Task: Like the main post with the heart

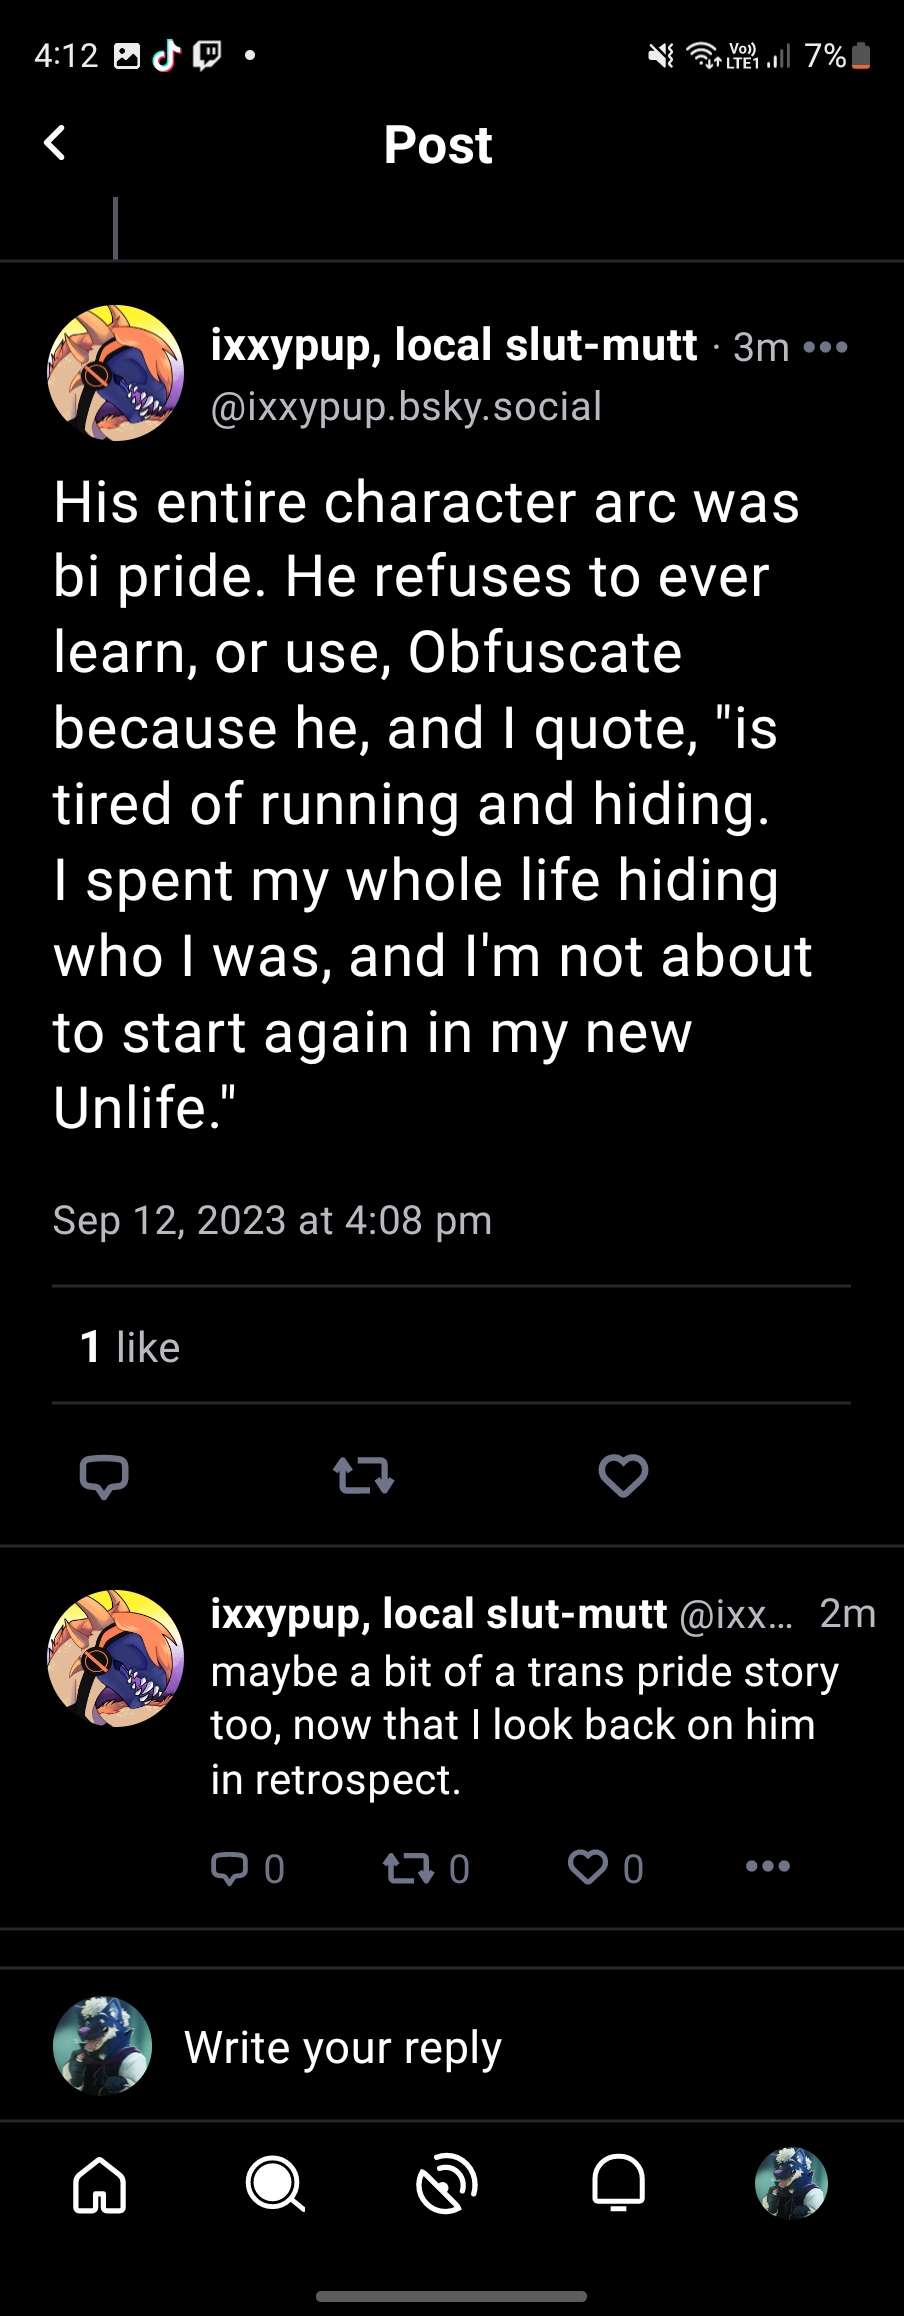Action: click(x=623, y=1476)
